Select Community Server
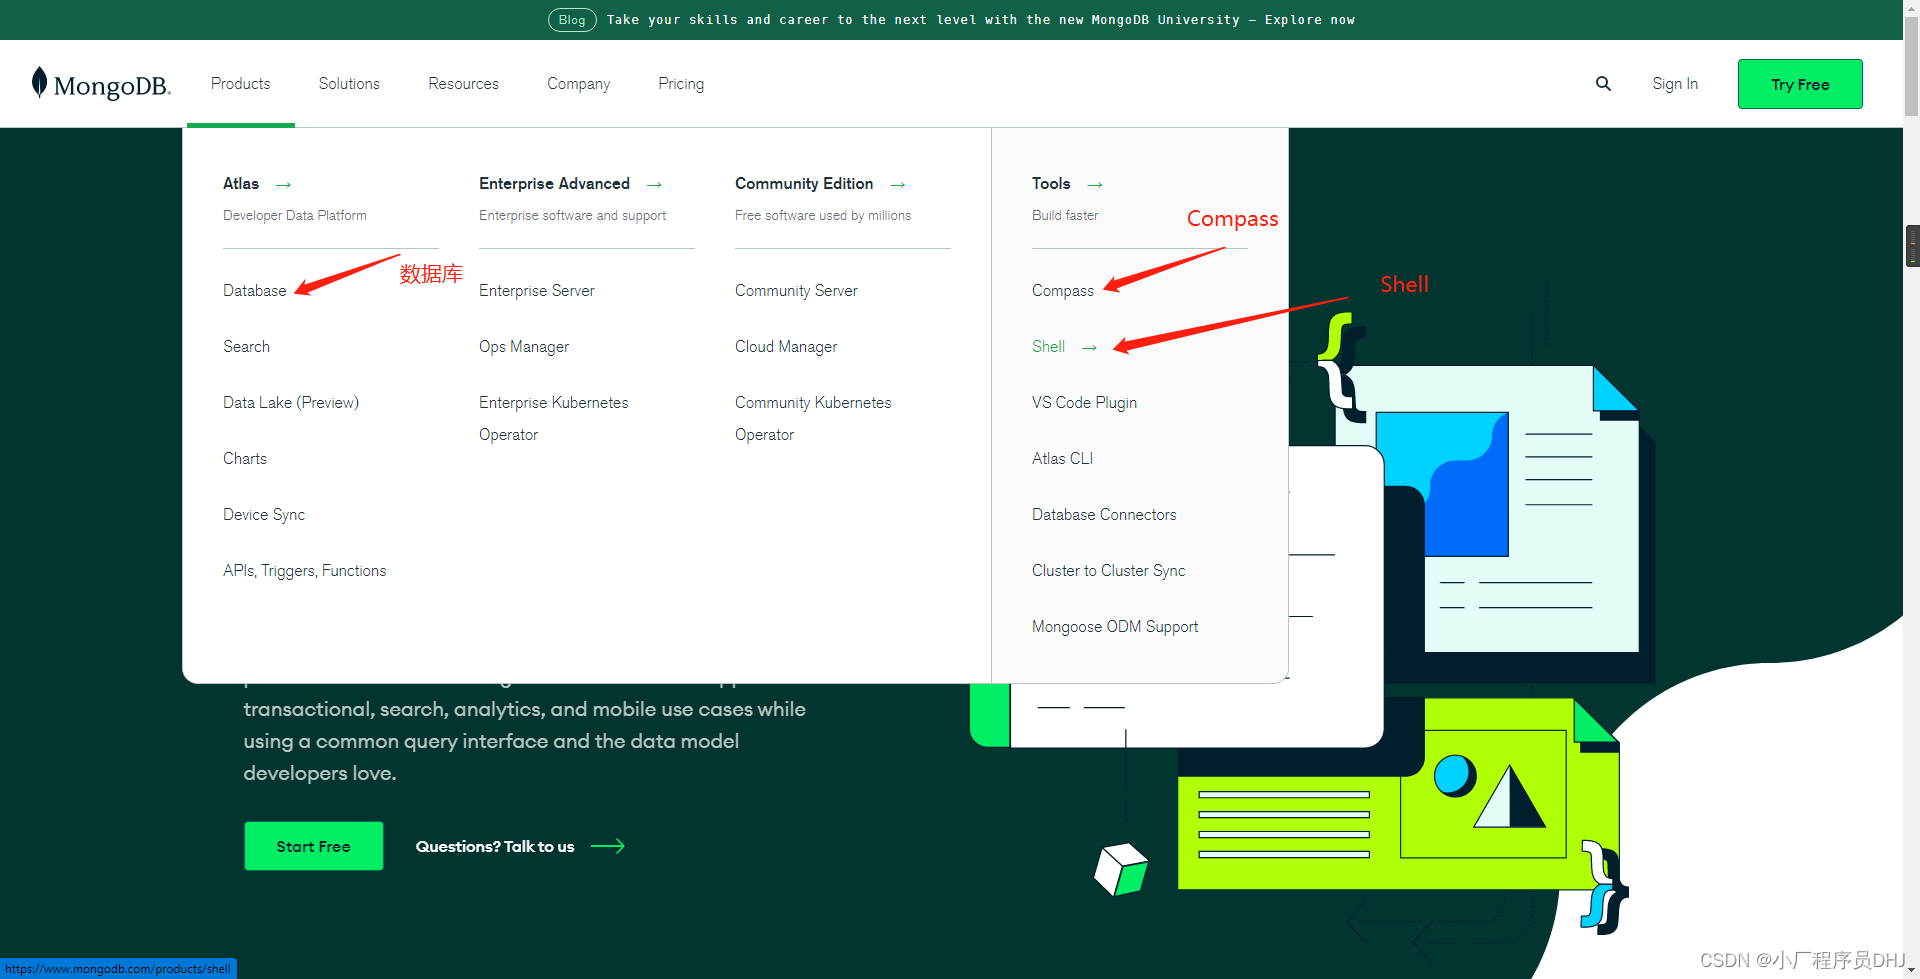1920x979 pixels. [796, 291]
